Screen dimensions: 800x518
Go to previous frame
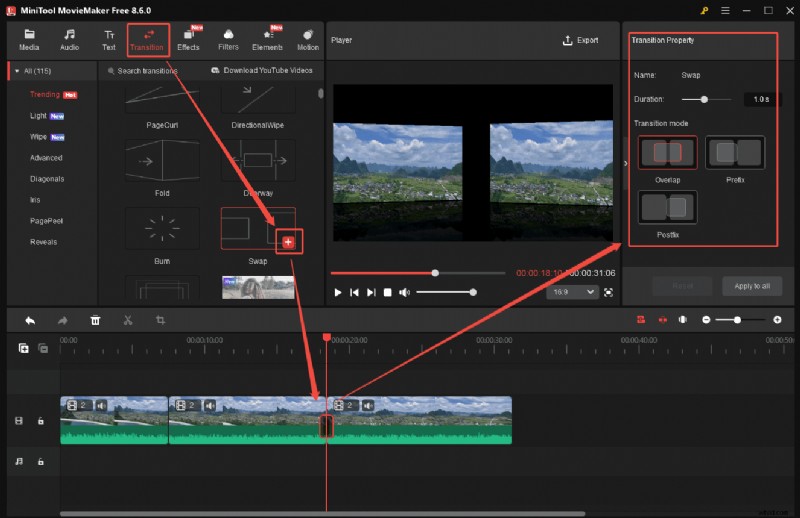[x=354, y=292]
